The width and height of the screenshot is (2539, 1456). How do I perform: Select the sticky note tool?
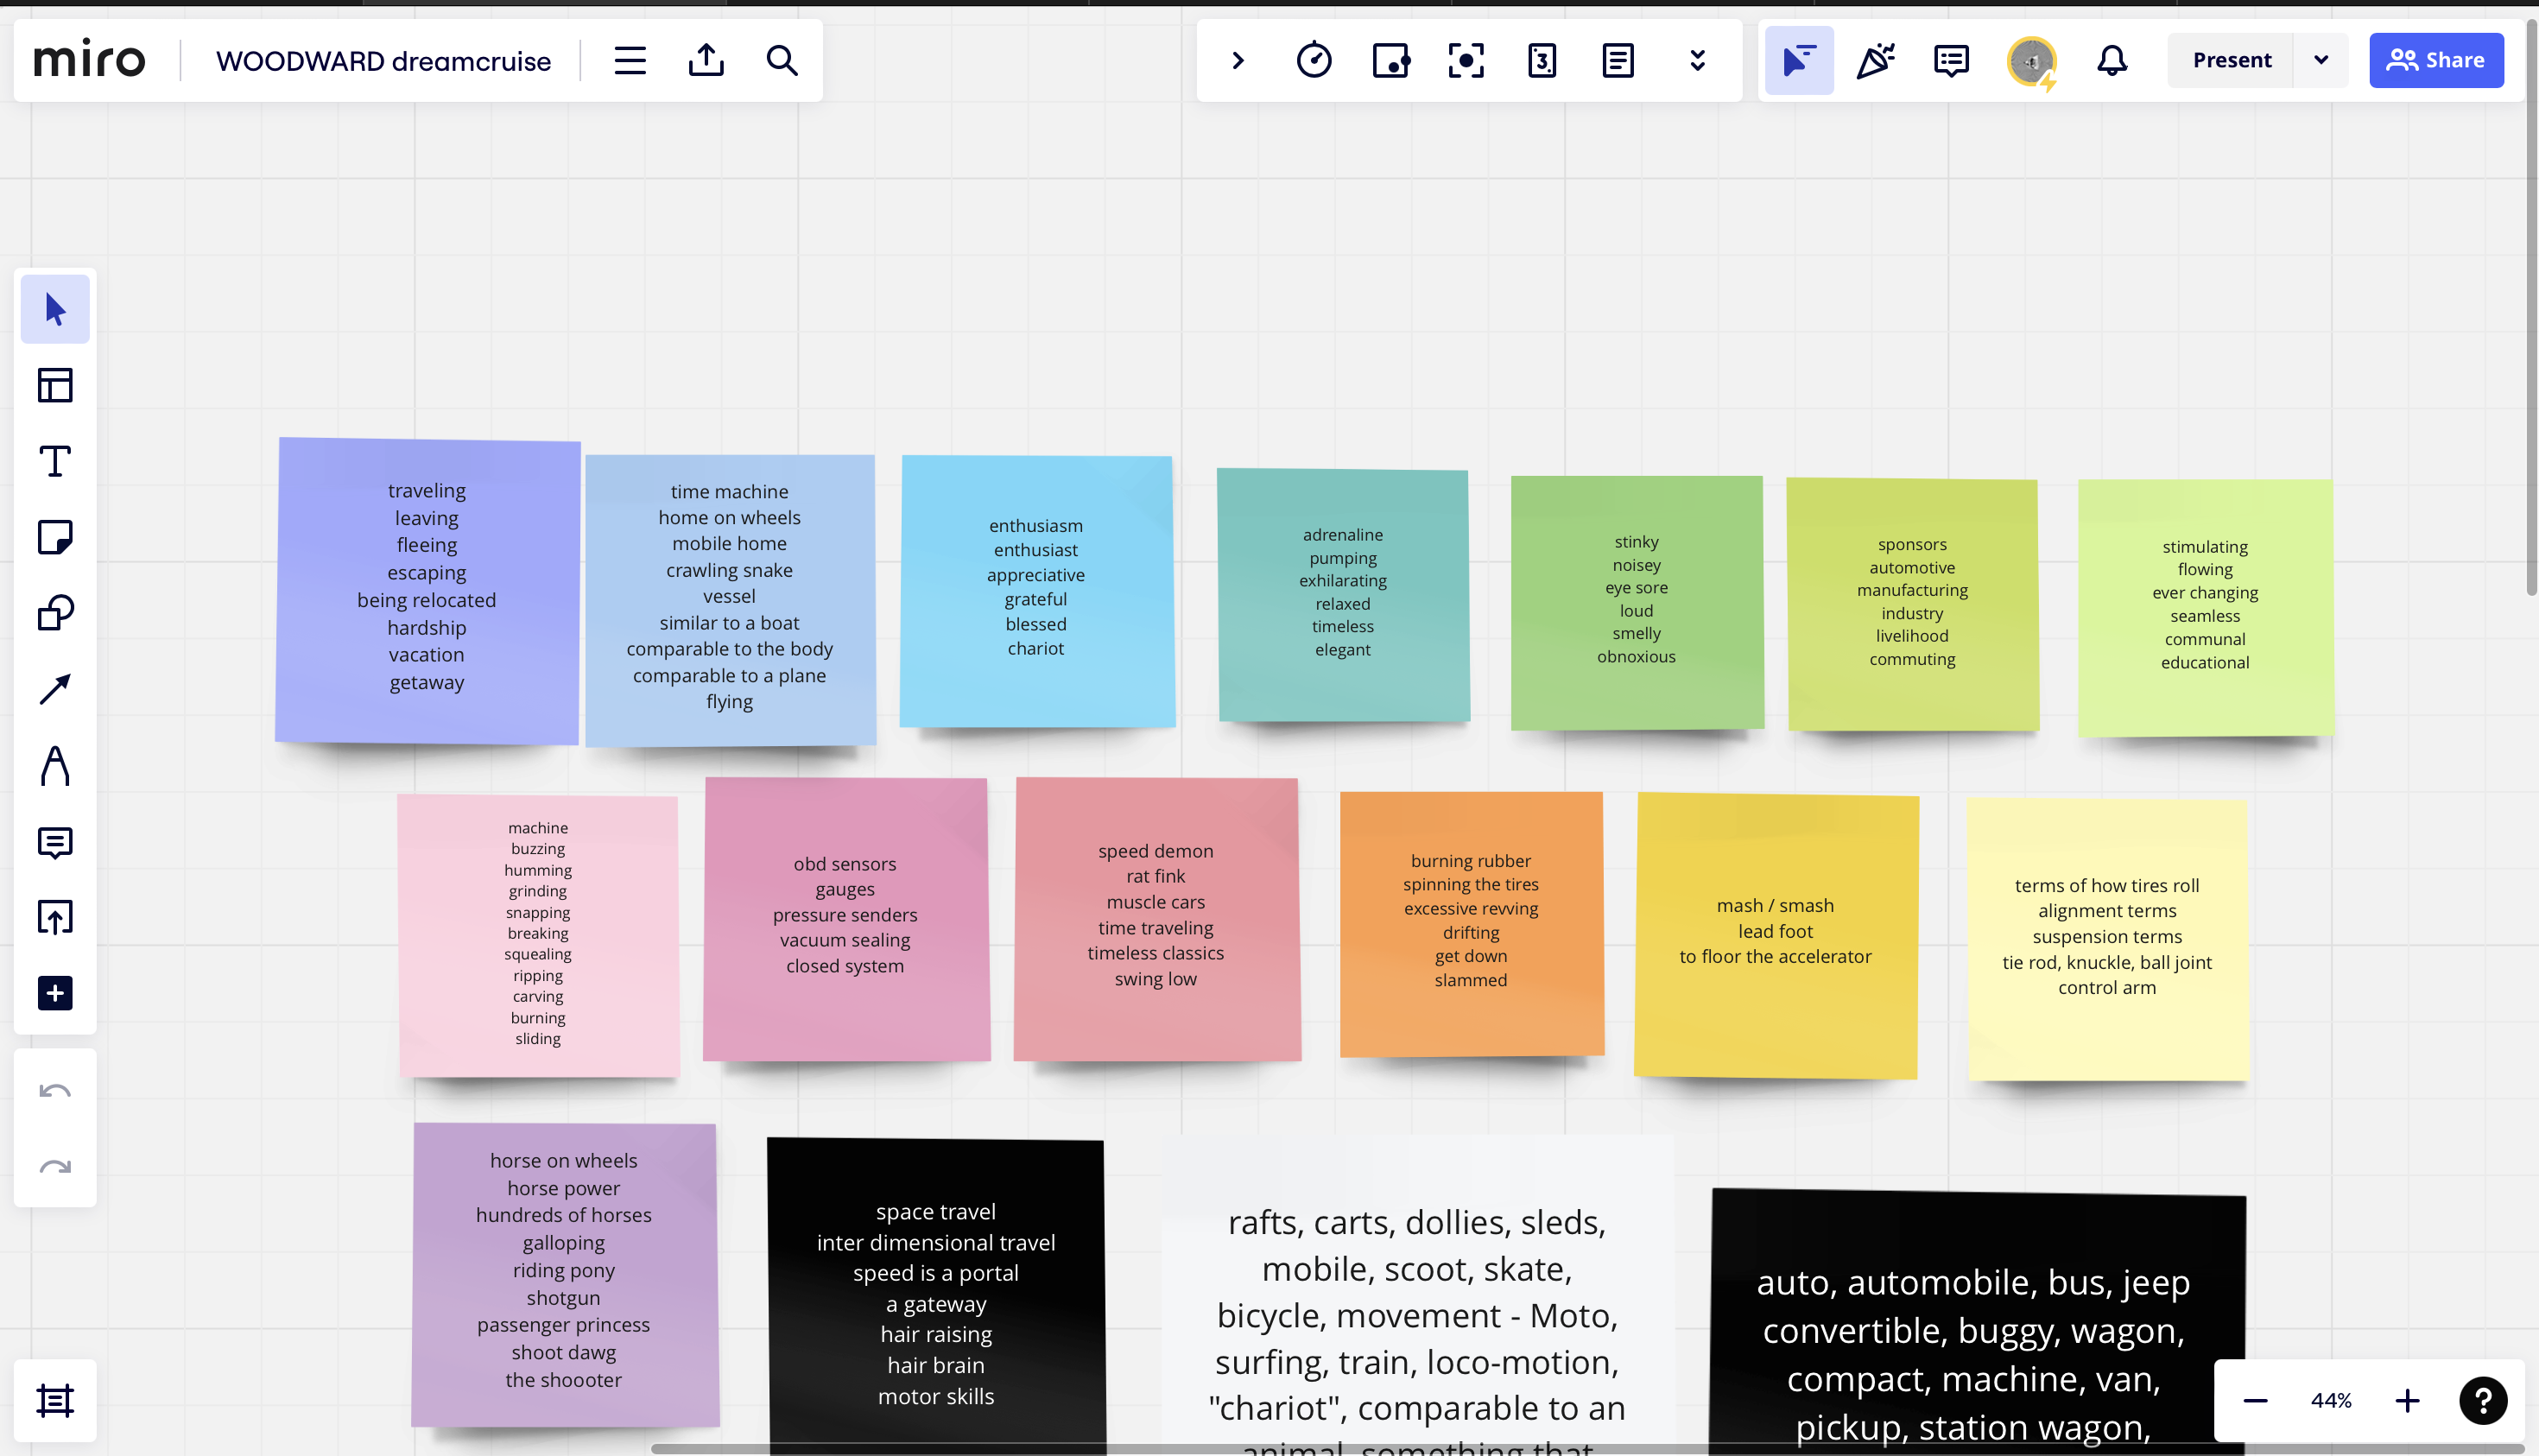[x=55, y=537]
